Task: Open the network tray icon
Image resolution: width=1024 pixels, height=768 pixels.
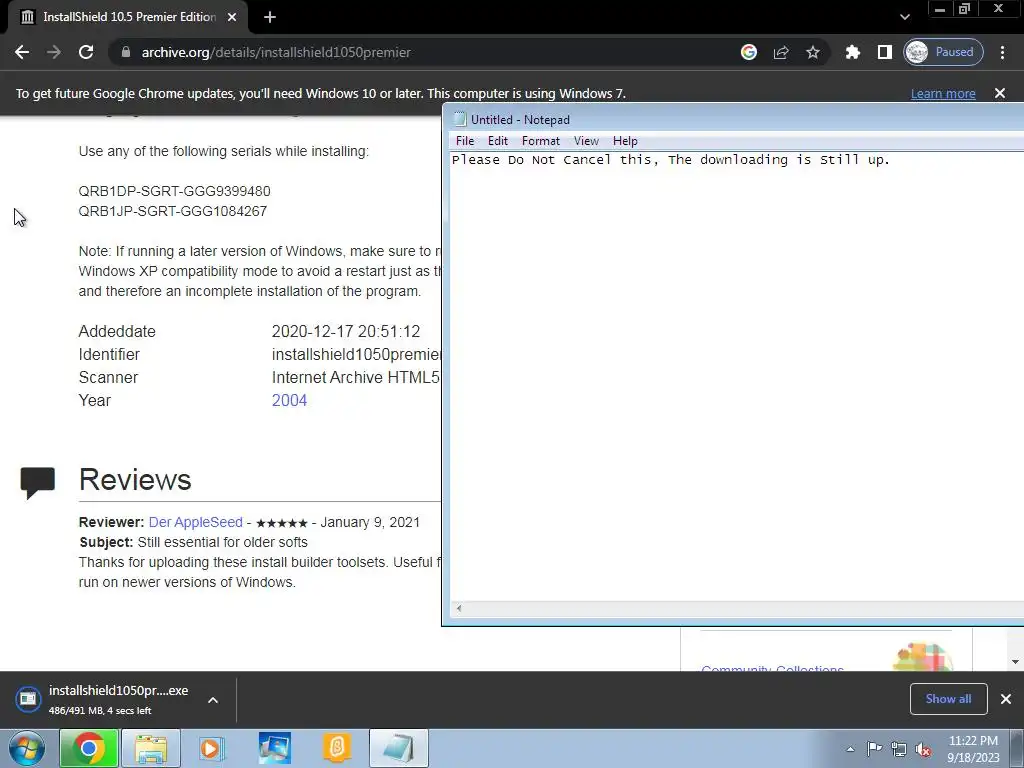Action: click(x=899, y=749)
